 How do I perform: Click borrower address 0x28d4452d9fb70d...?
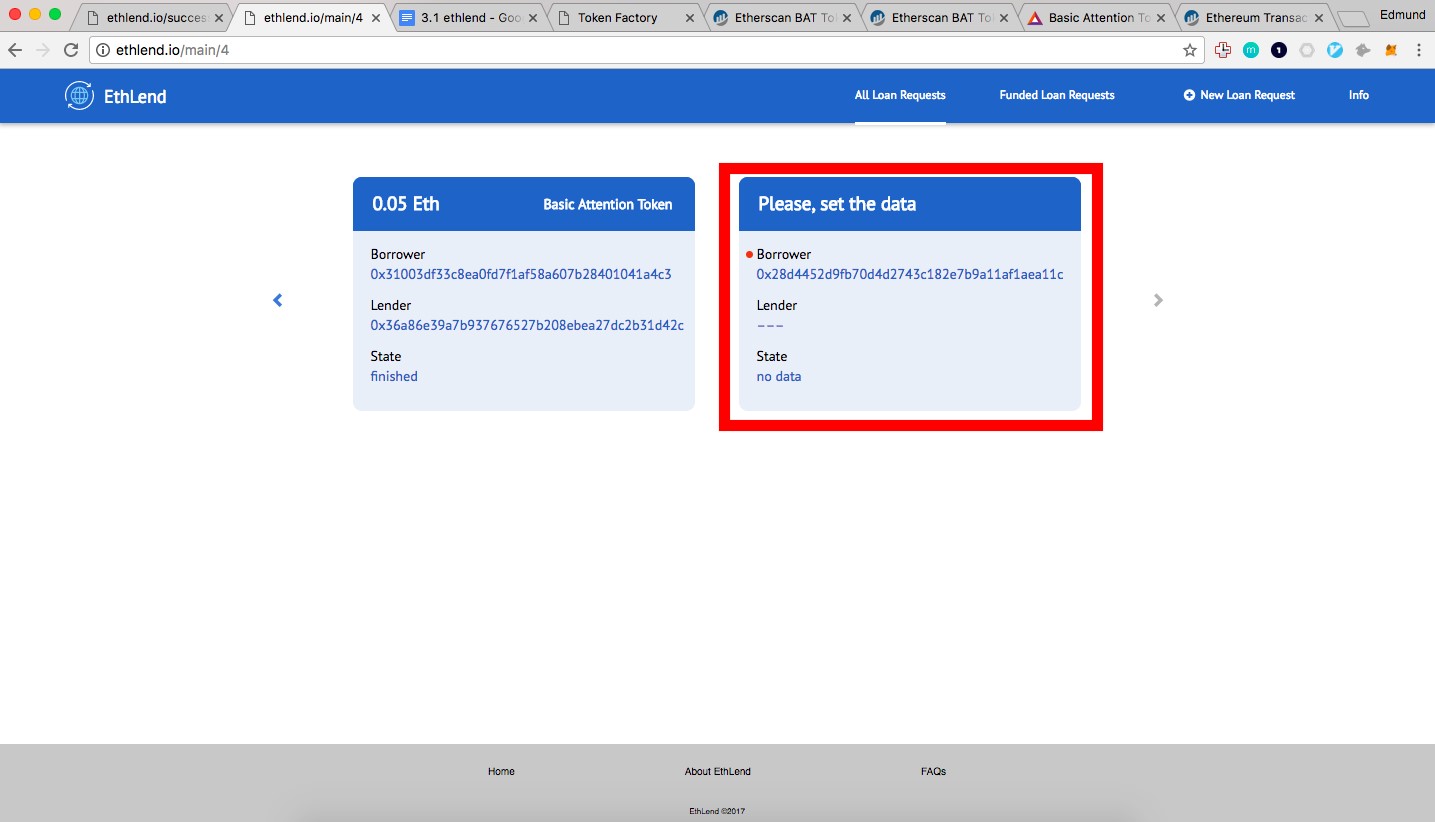pyautogui.click(x=910, y=274)
